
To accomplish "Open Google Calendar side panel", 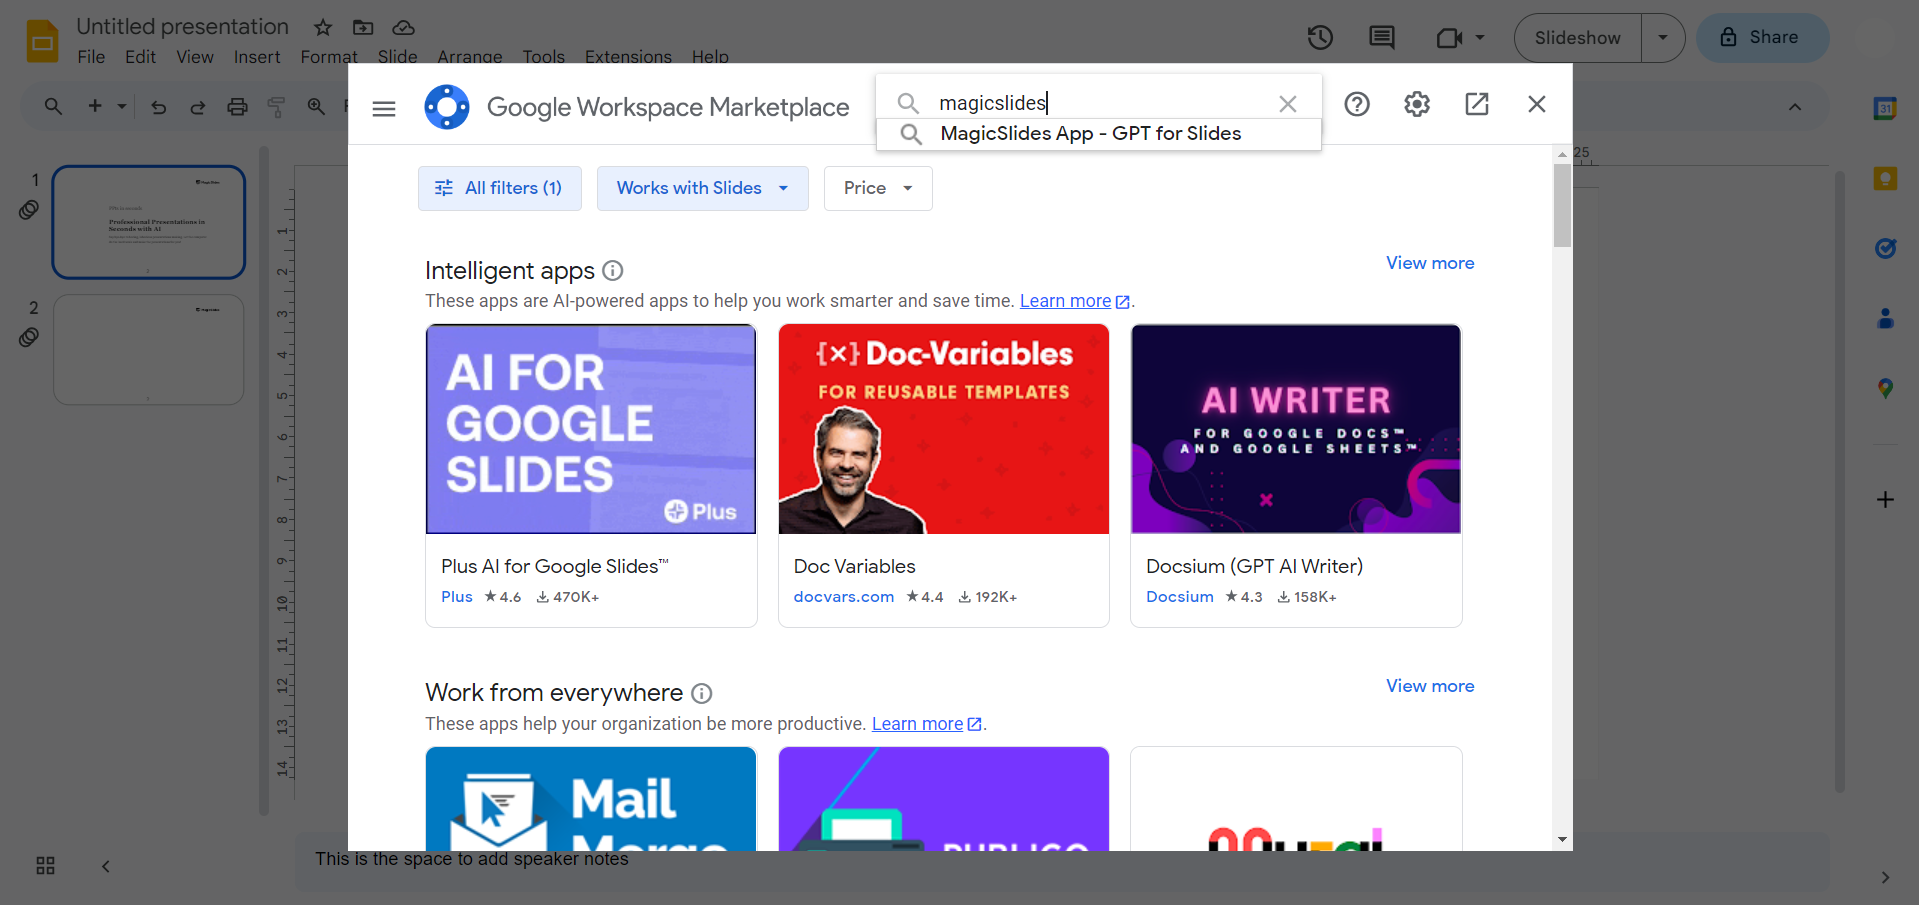I will [x=1885, y=108].
